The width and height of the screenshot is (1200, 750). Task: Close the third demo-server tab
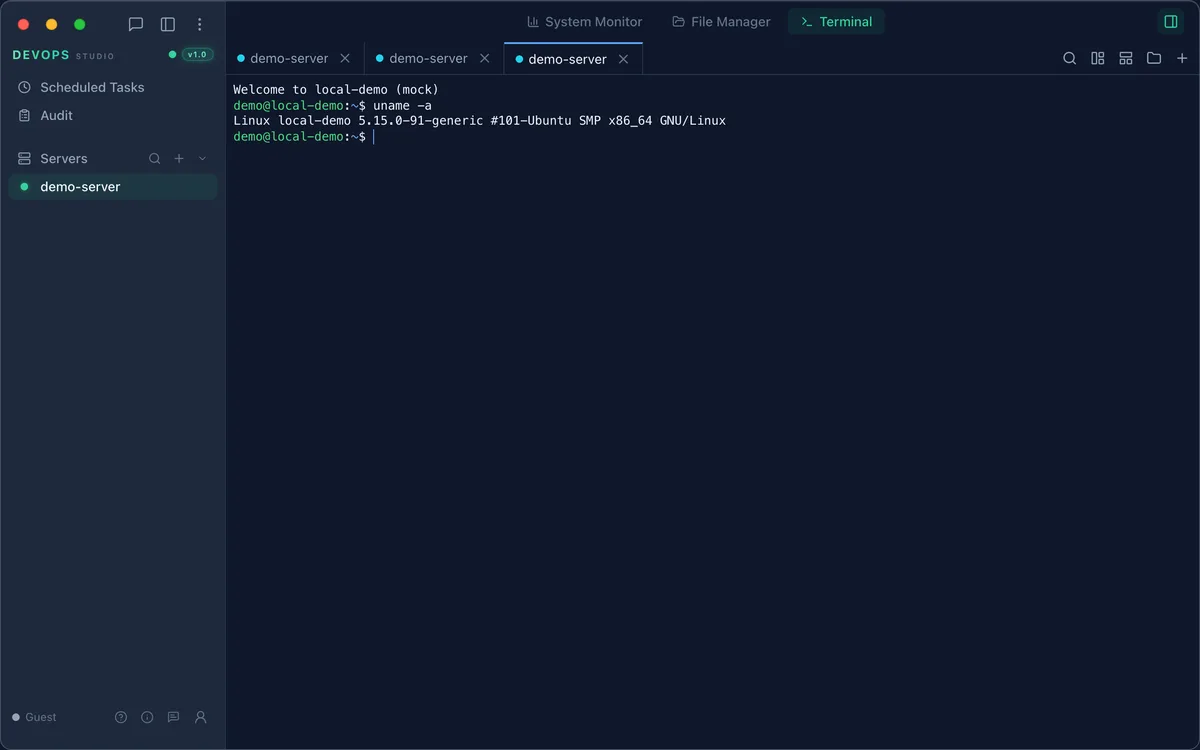click(x=623, y=59)
